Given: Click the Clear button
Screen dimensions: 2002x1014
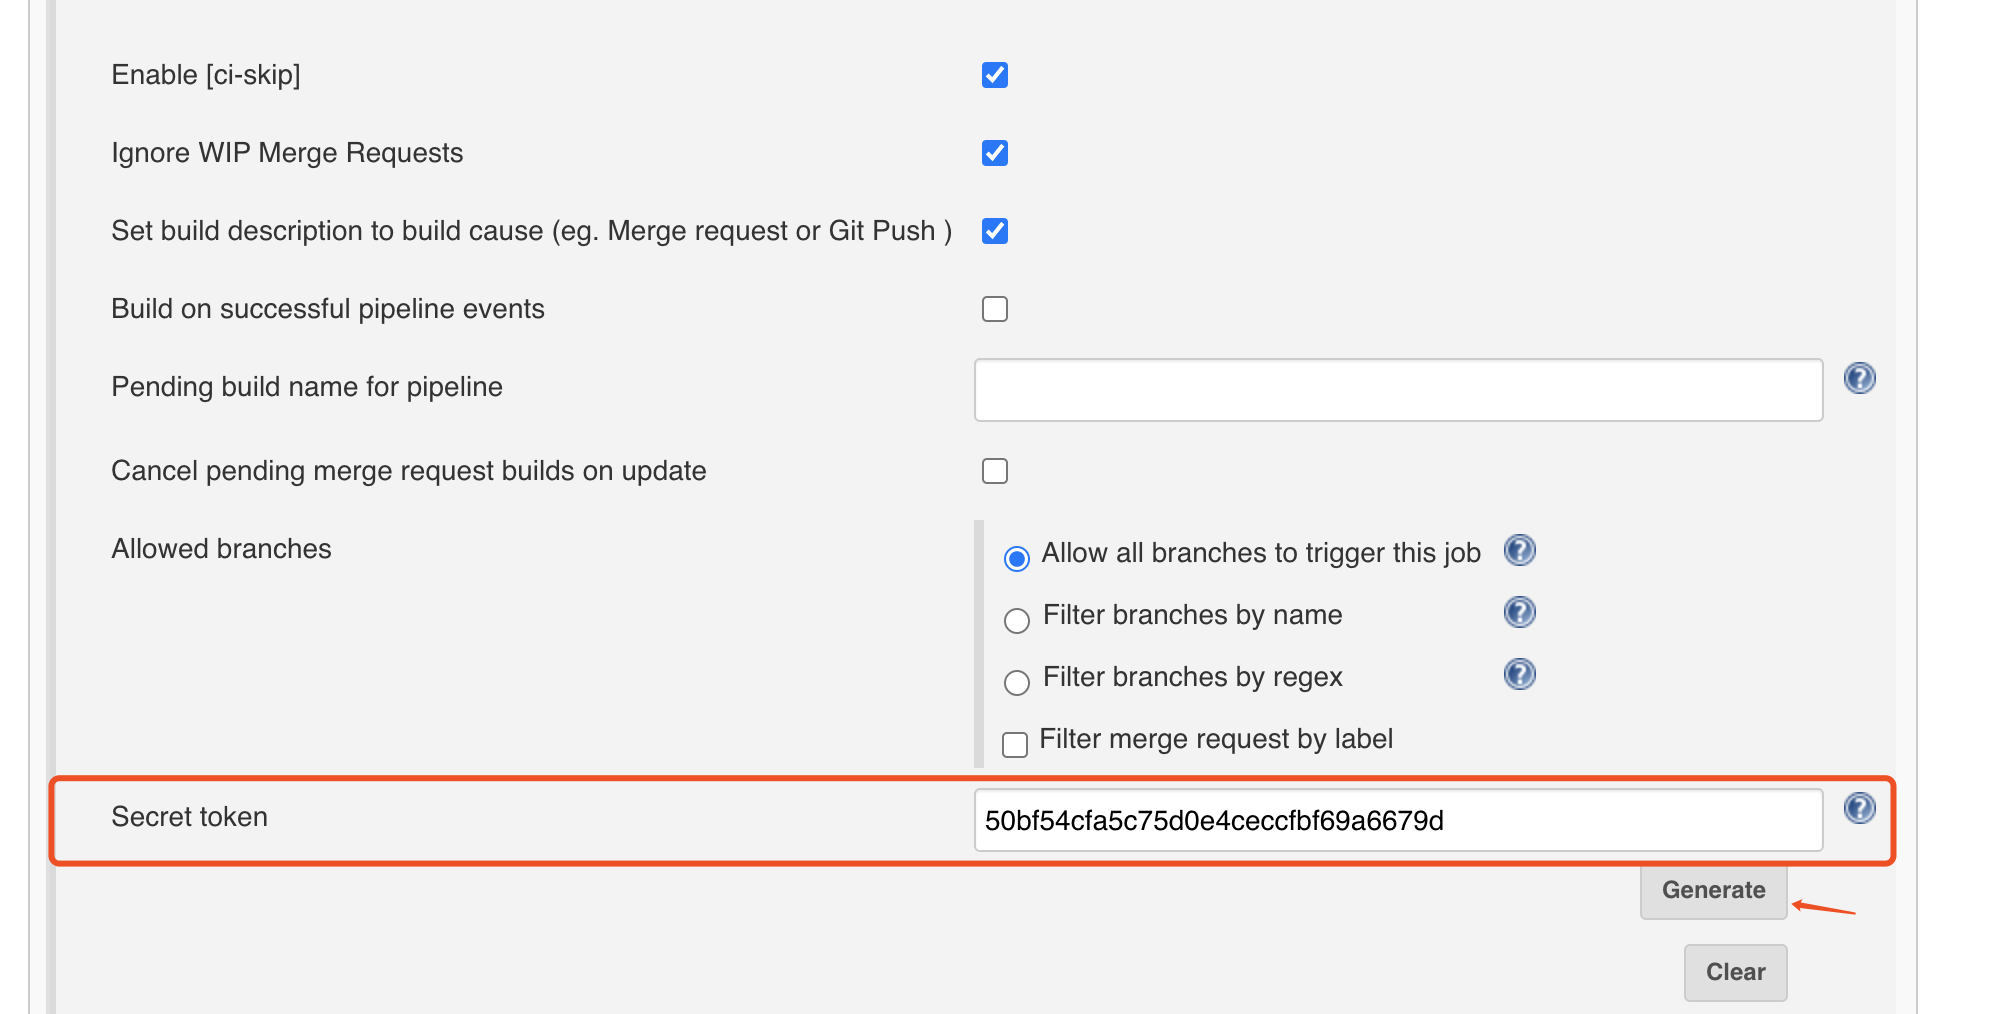Looking at the screenshot, I should 1735,972.
